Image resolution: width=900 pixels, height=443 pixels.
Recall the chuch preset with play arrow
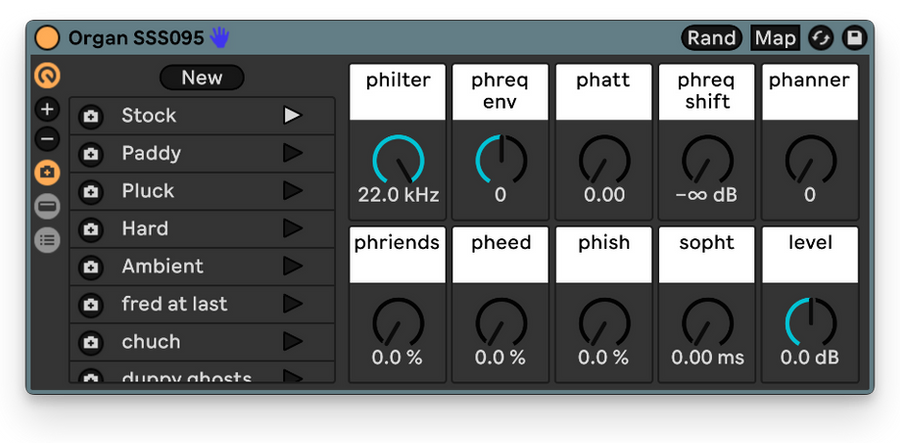[x=293, y=341]
